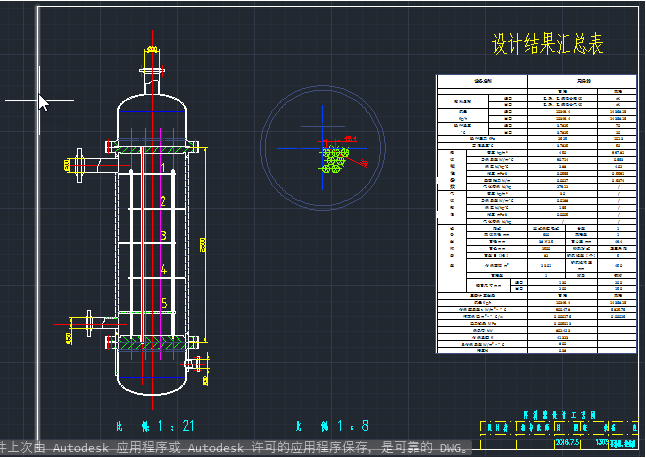Select the upper left side nozzle flange

point(80,166)
